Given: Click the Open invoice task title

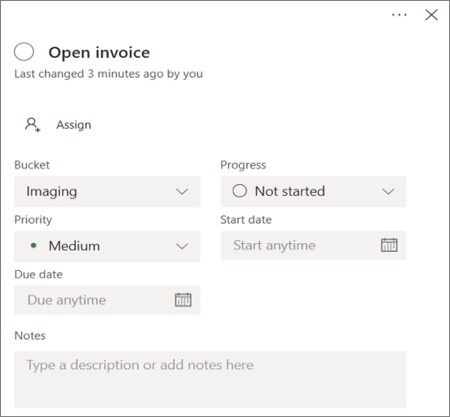Looking at the screenshot, I should [x=99, y=53].
